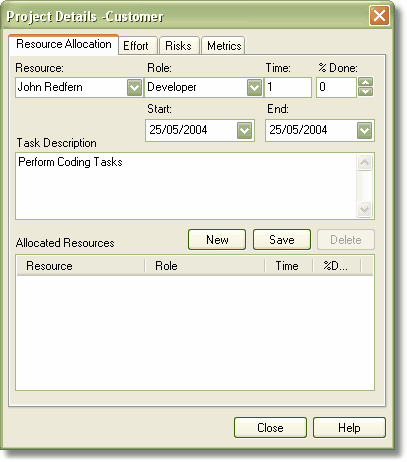Switch to the Risks tab

[179, 45]
